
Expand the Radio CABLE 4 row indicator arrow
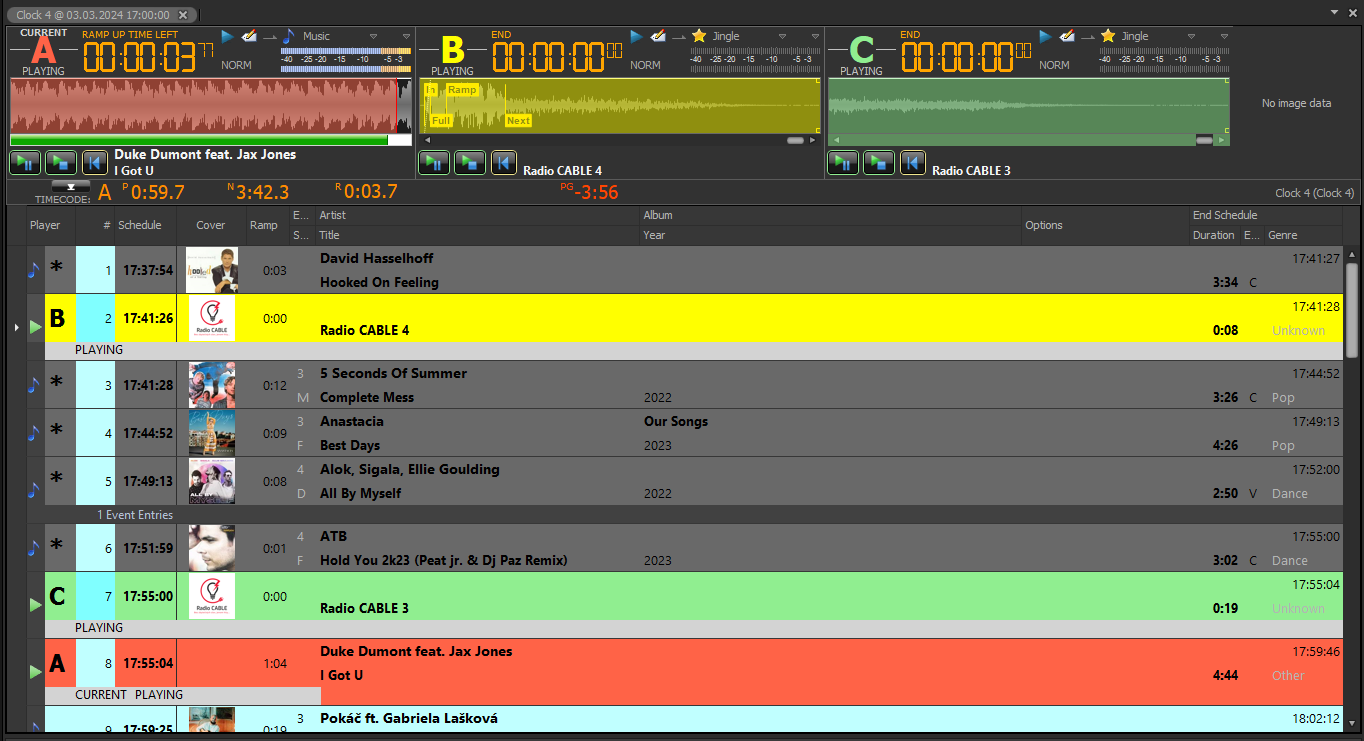[x=16, y=327]
